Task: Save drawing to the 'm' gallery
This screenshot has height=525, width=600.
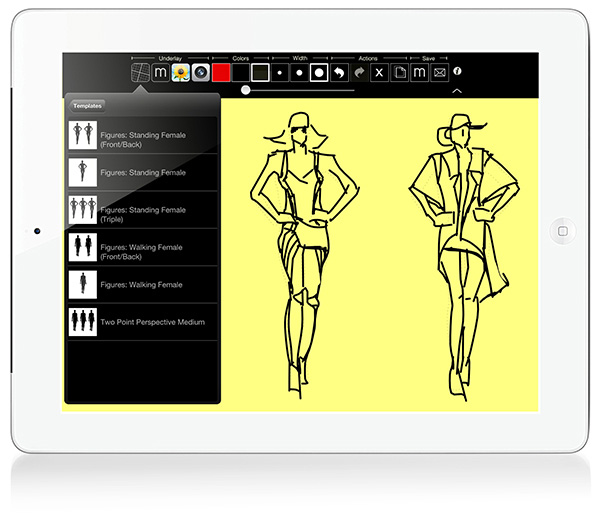Action: [x=419, y=73]
